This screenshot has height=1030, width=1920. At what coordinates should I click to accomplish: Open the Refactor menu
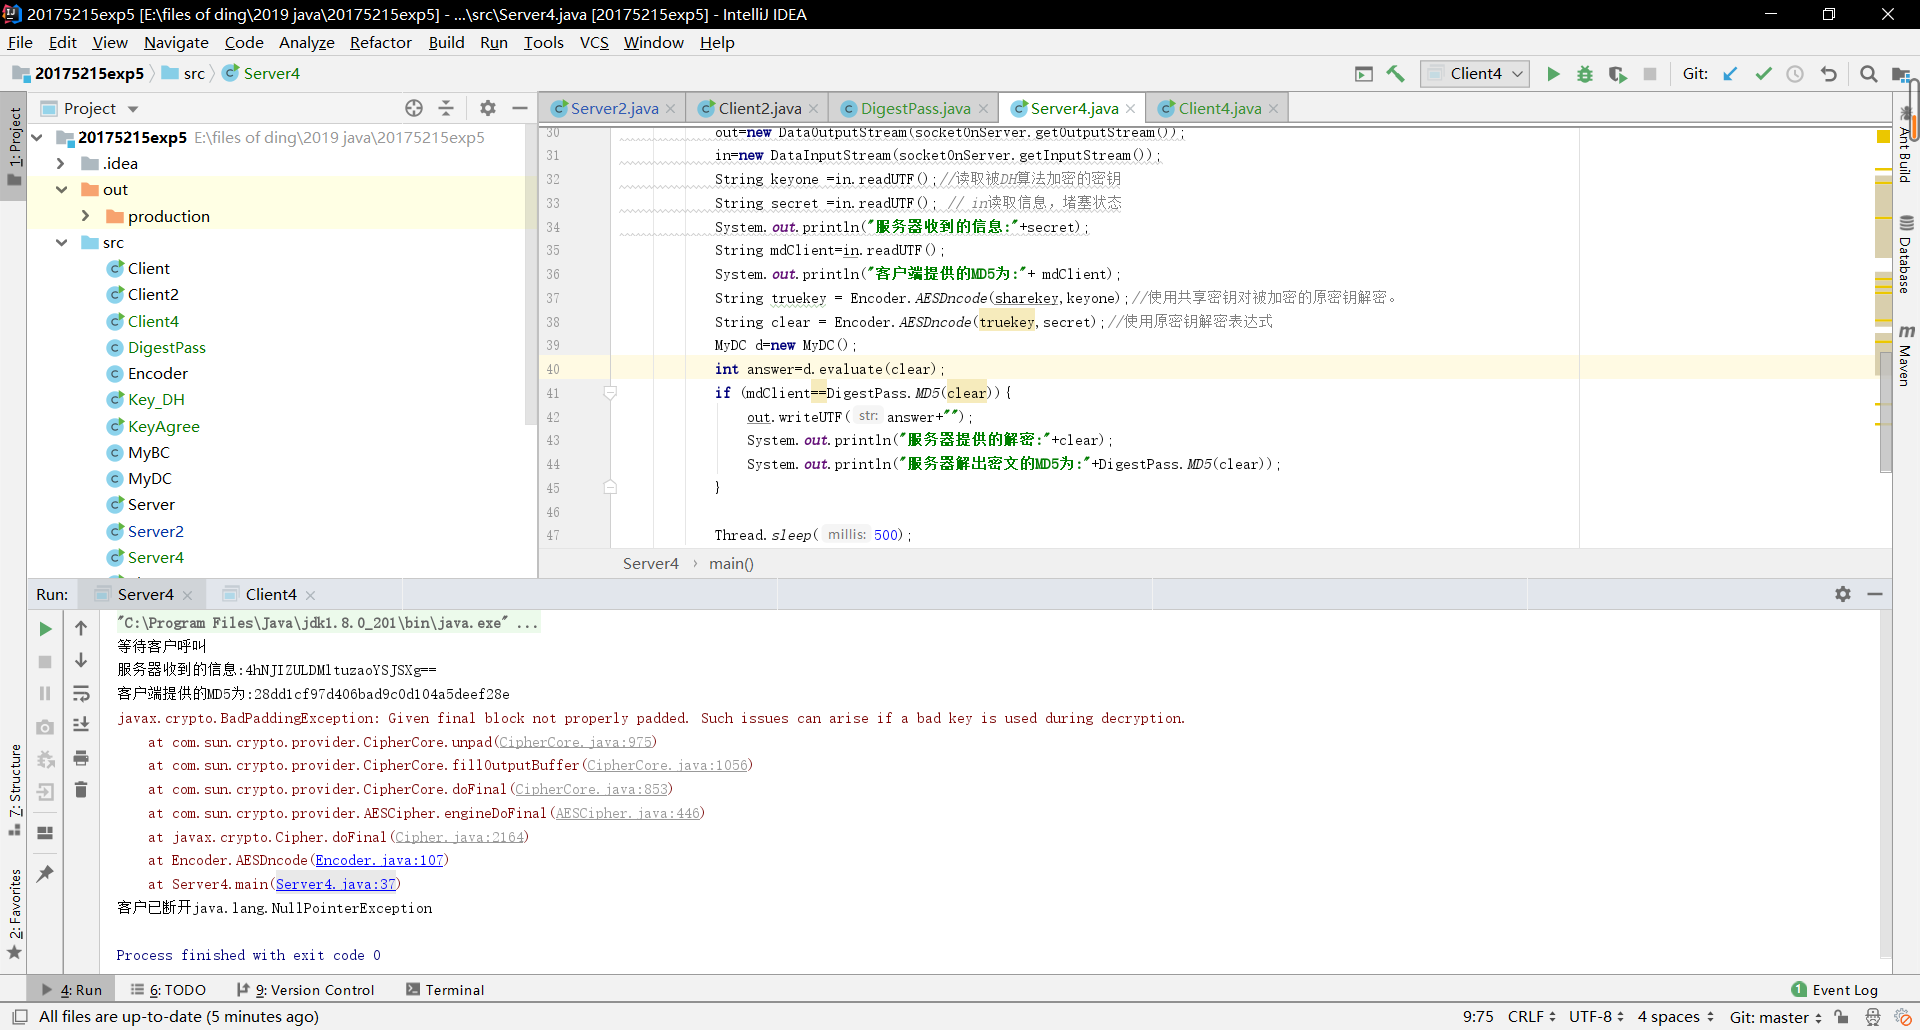(x=380, y=43)
